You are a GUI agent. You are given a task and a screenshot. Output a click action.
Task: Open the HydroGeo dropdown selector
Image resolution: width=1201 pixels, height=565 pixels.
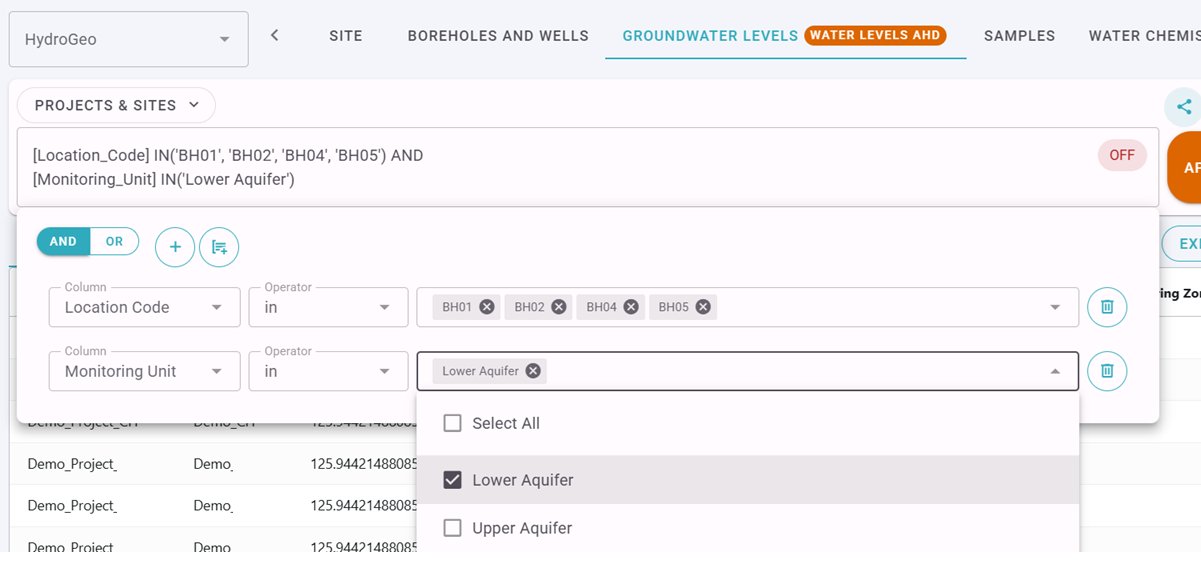tap(128, 40)
